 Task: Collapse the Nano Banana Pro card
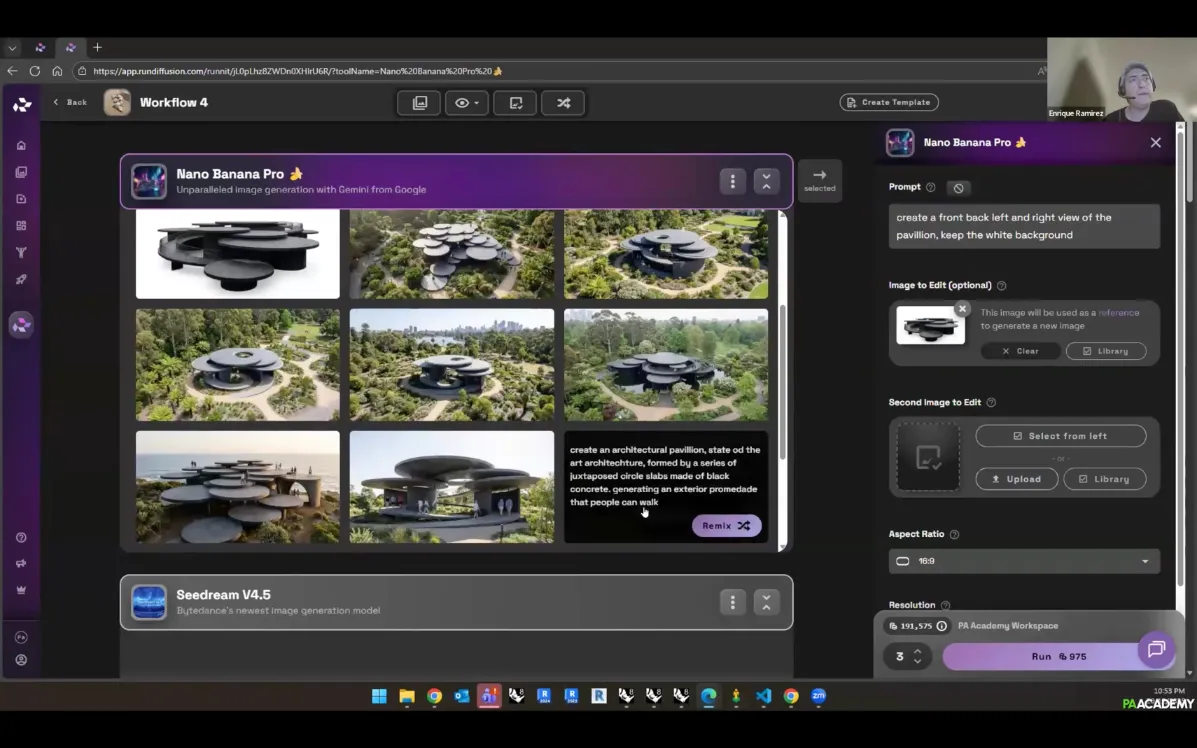coord(766,181)
